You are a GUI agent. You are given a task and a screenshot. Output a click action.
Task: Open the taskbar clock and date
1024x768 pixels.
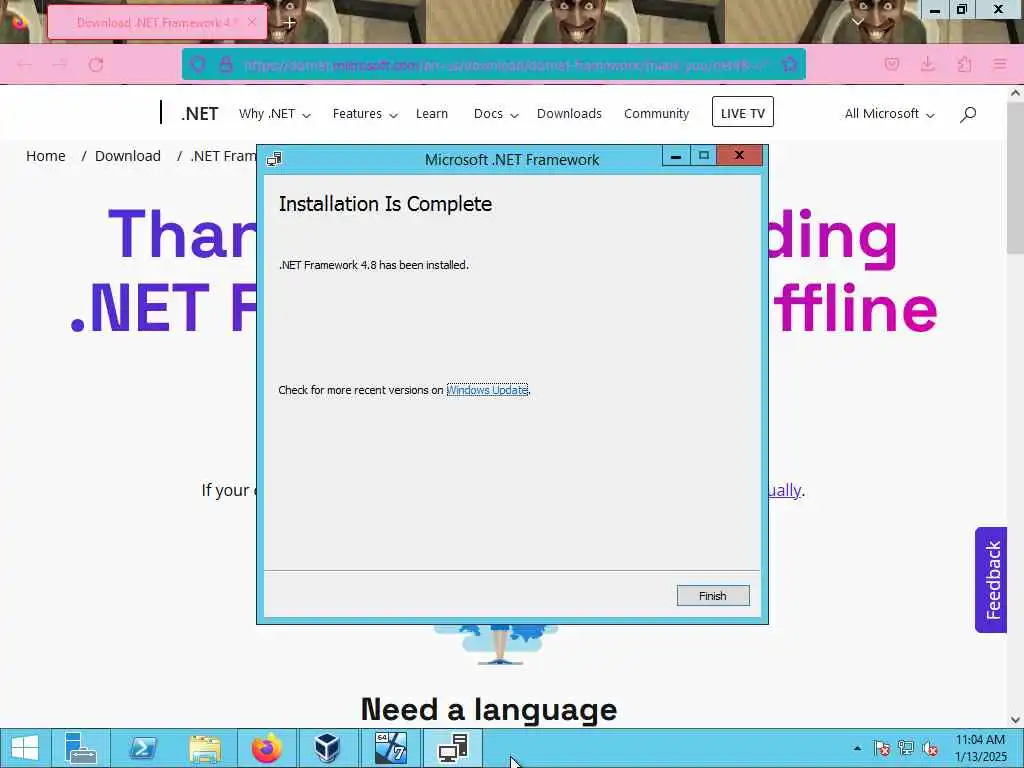tap(980, 748)
